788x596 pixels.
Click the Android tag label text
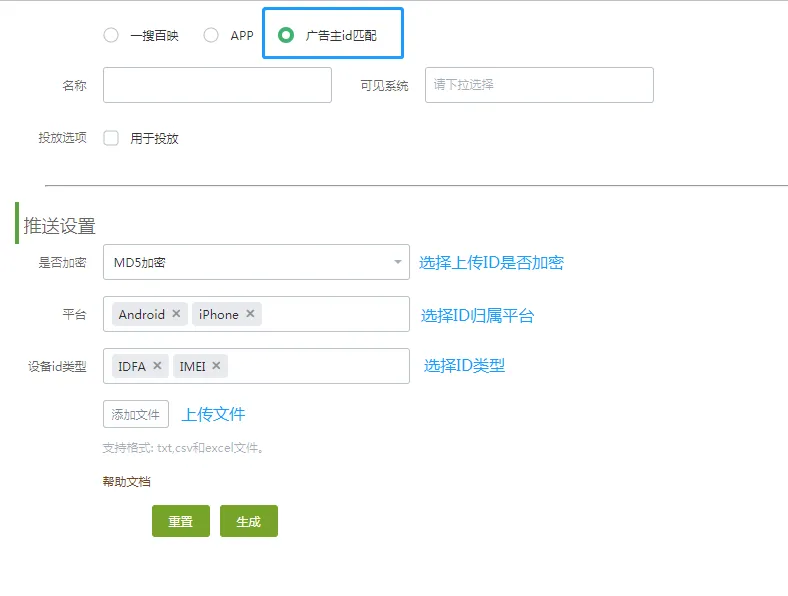[x=141, y=314]
